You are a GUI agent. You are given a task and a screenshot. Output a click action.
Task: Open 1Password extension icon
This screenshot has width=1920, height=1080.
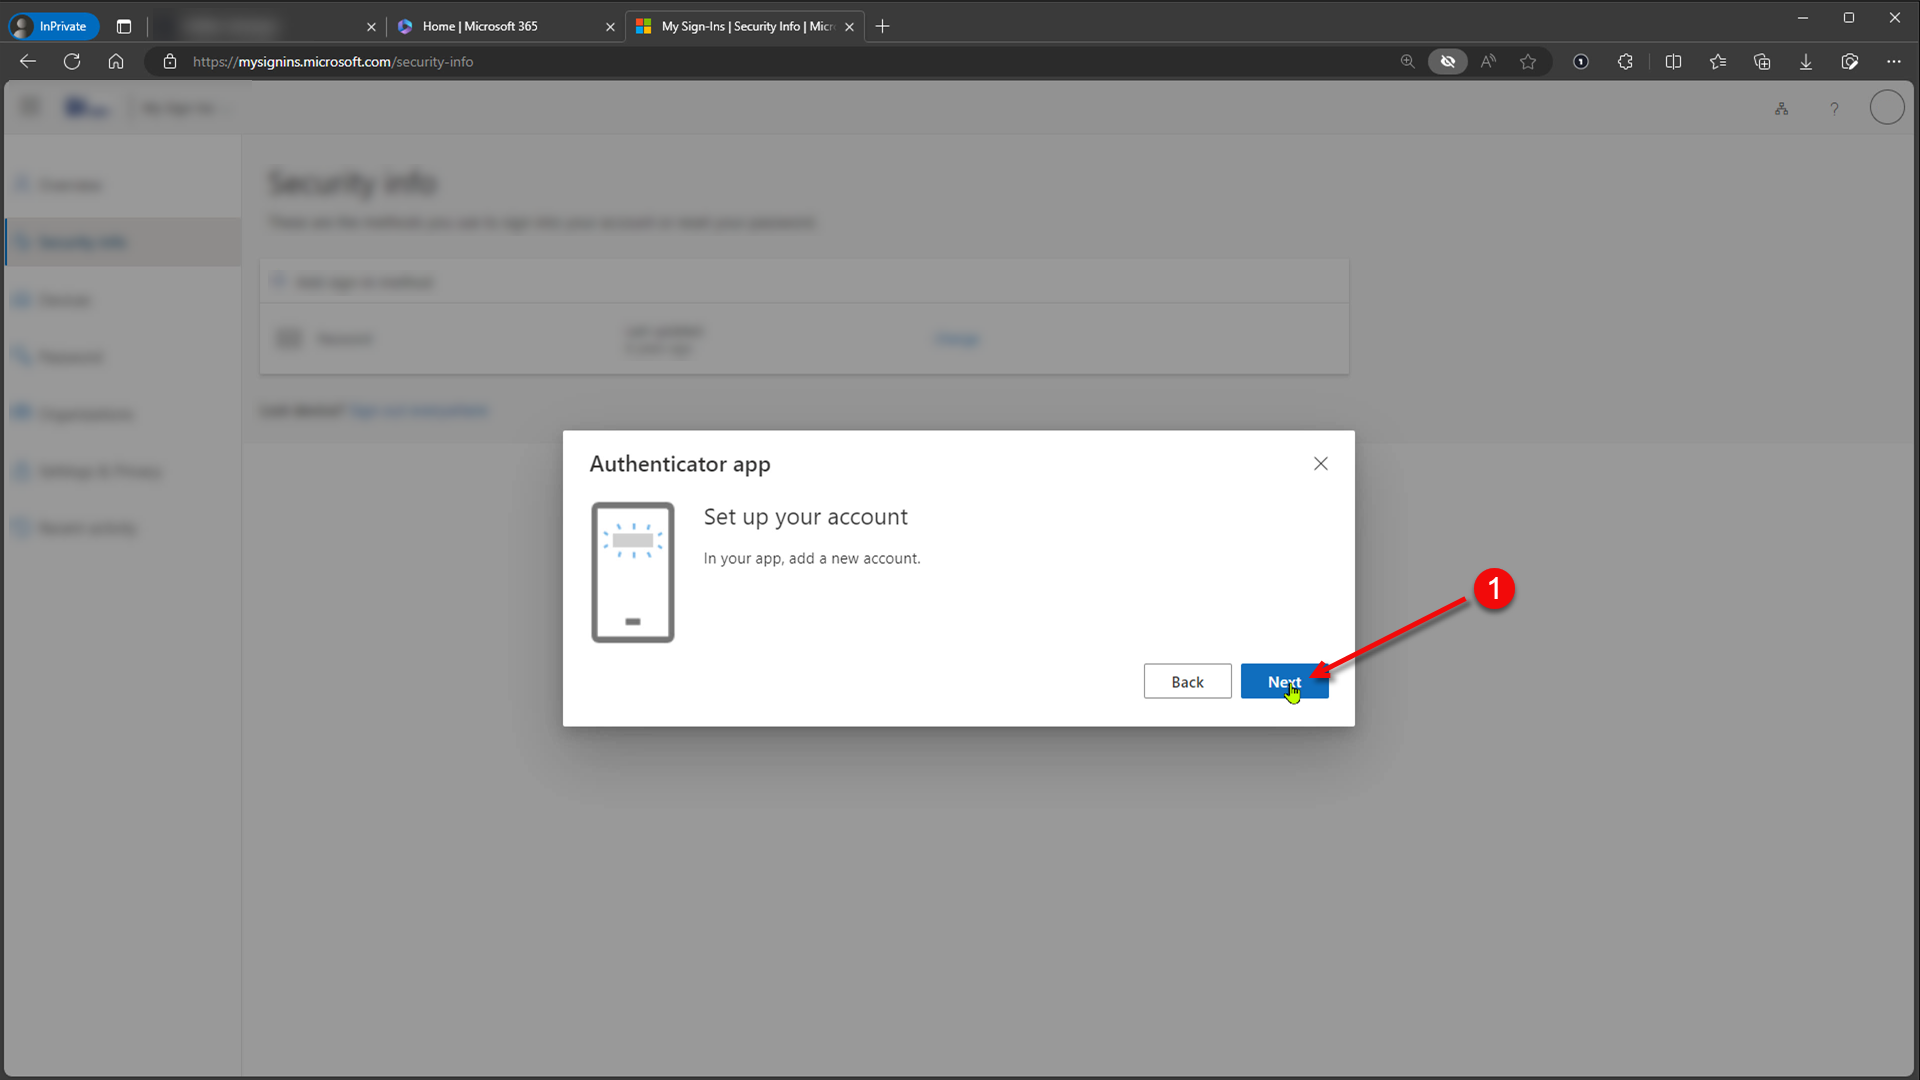(1581, 62)
